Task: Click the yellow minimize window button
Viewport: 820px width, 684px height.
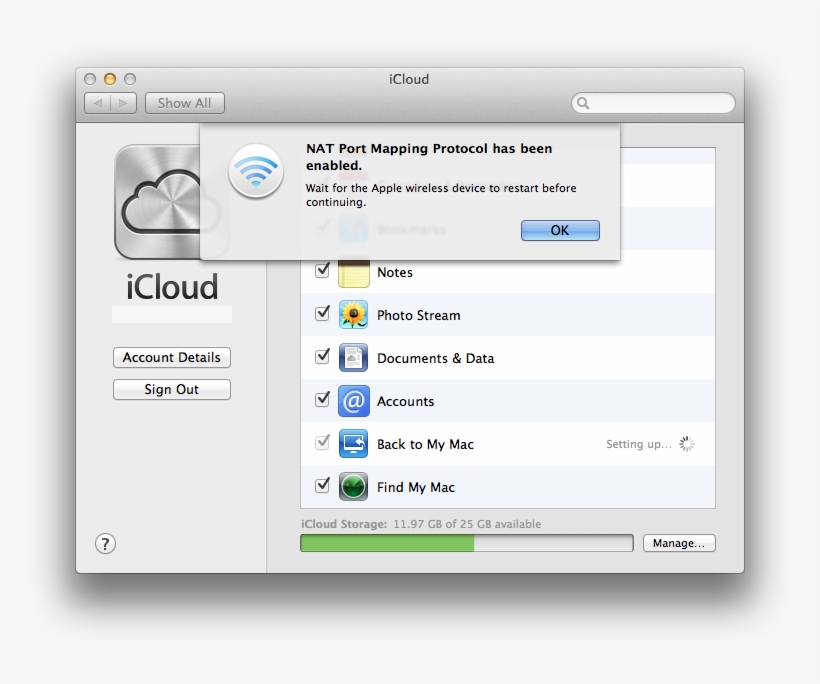Action: click(110, 79)
